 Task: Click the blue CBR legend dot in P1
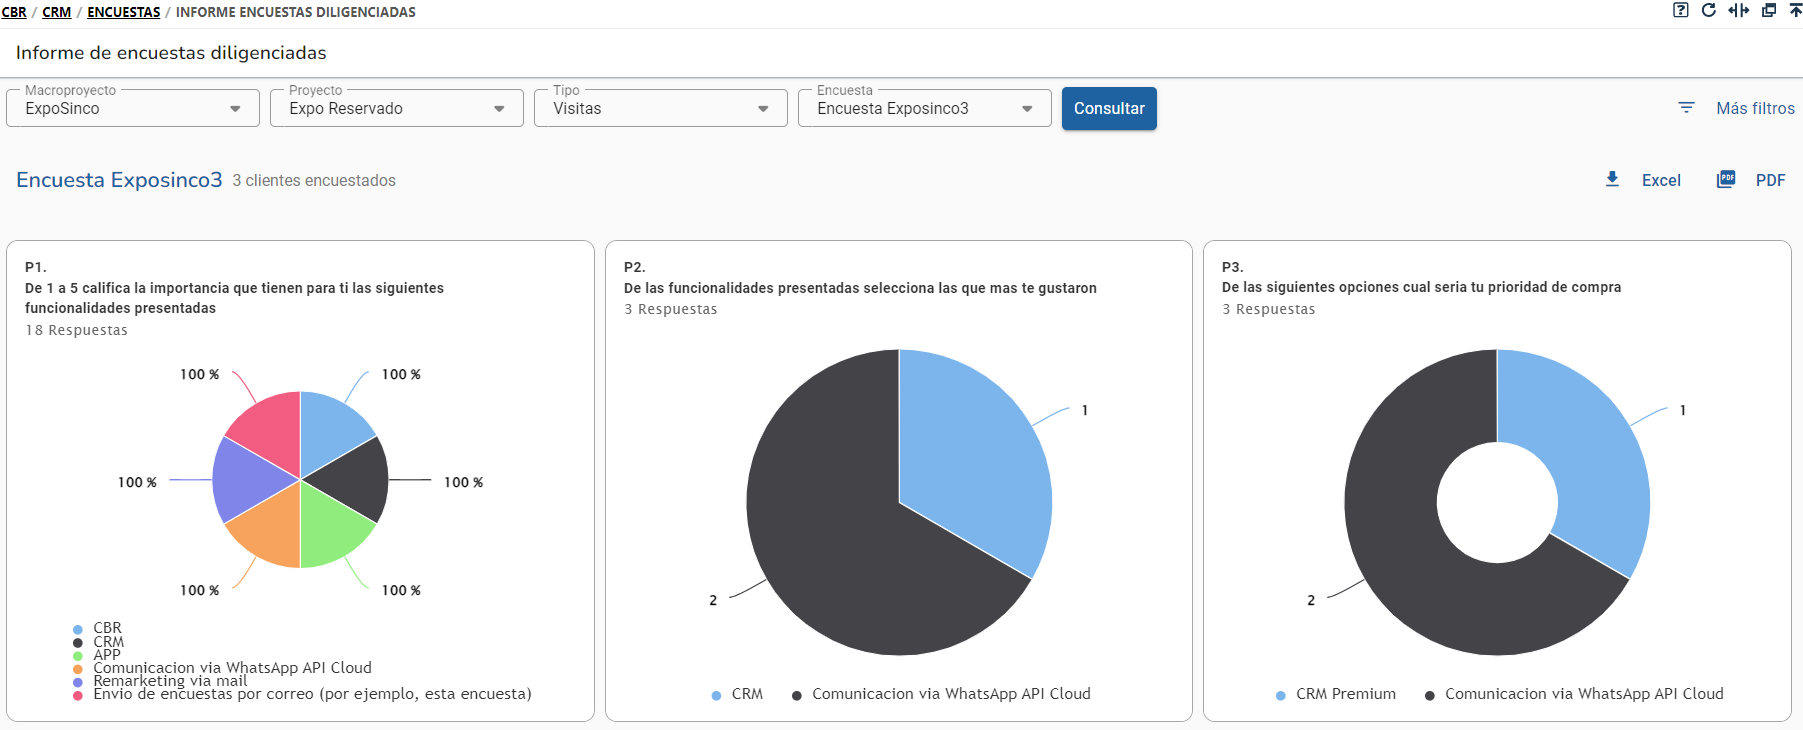[78, 630]
